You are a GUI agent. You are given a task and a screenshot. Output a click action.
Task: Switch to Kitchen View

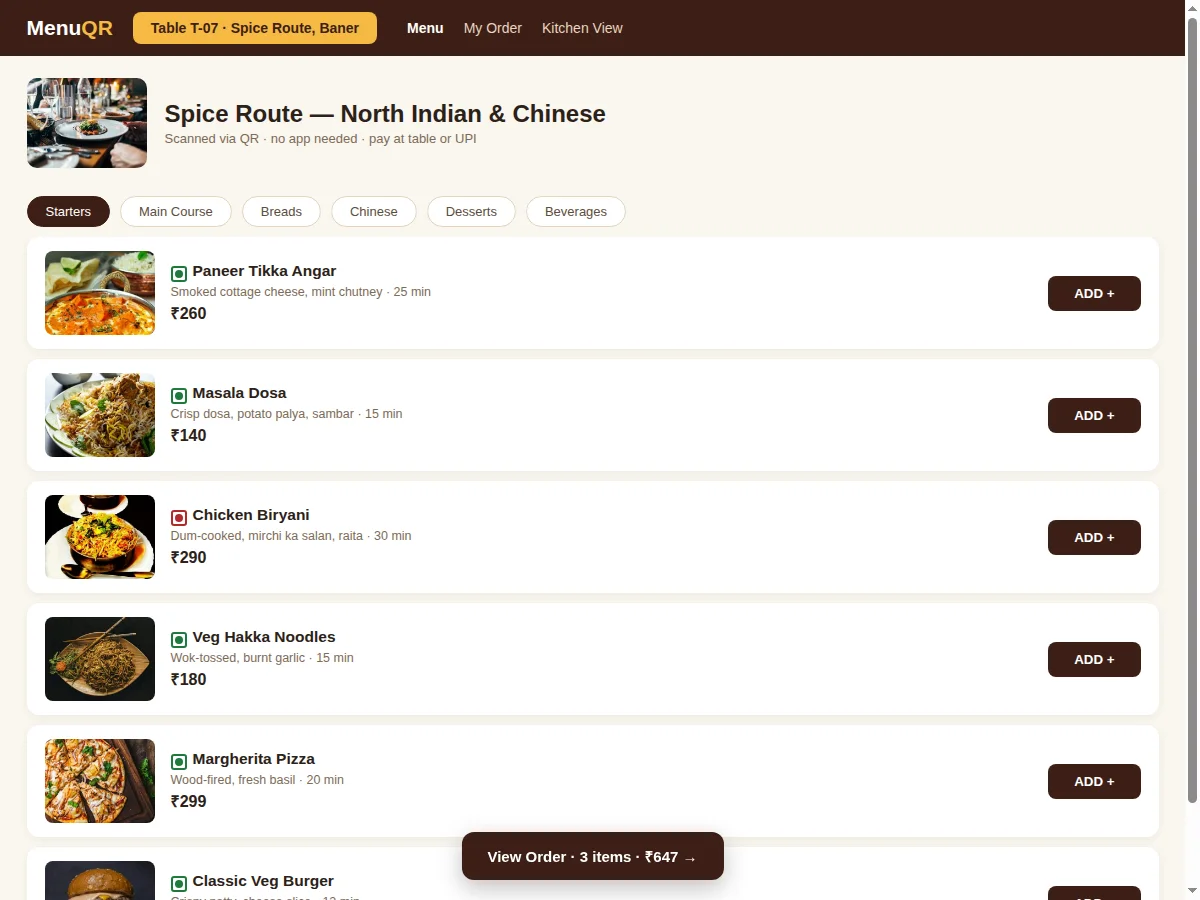click(582, 28)
